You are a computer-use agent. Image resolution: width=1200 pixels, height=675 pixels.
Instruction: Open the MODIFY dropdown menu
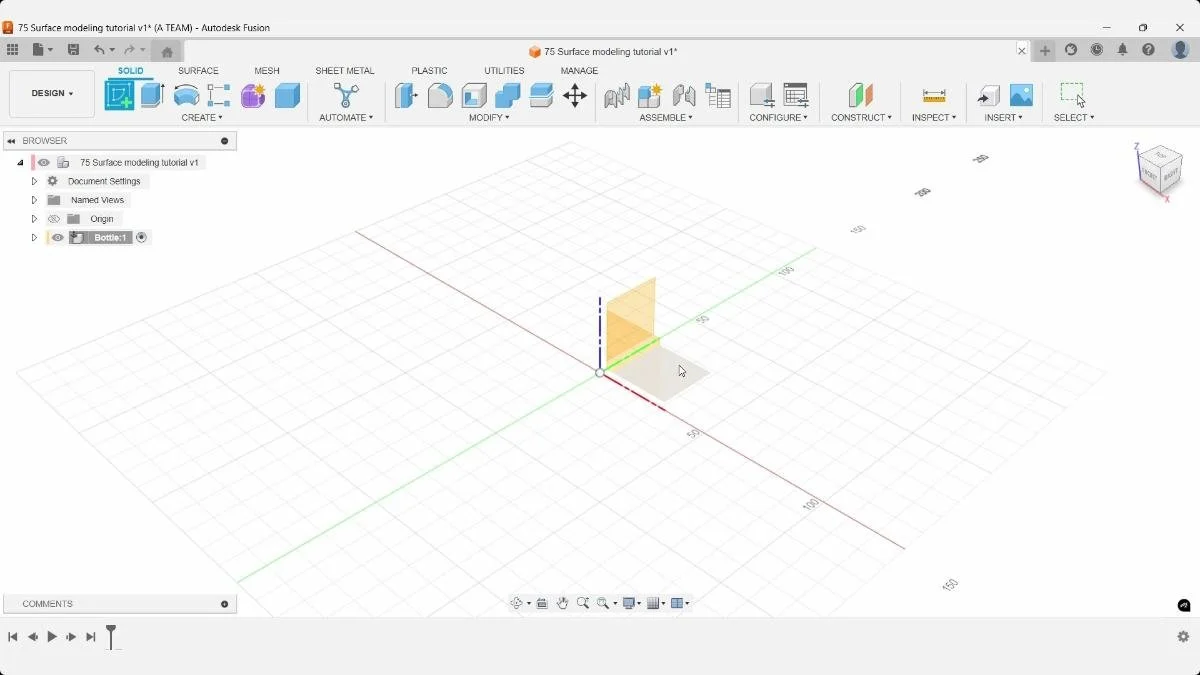point(489,118)
